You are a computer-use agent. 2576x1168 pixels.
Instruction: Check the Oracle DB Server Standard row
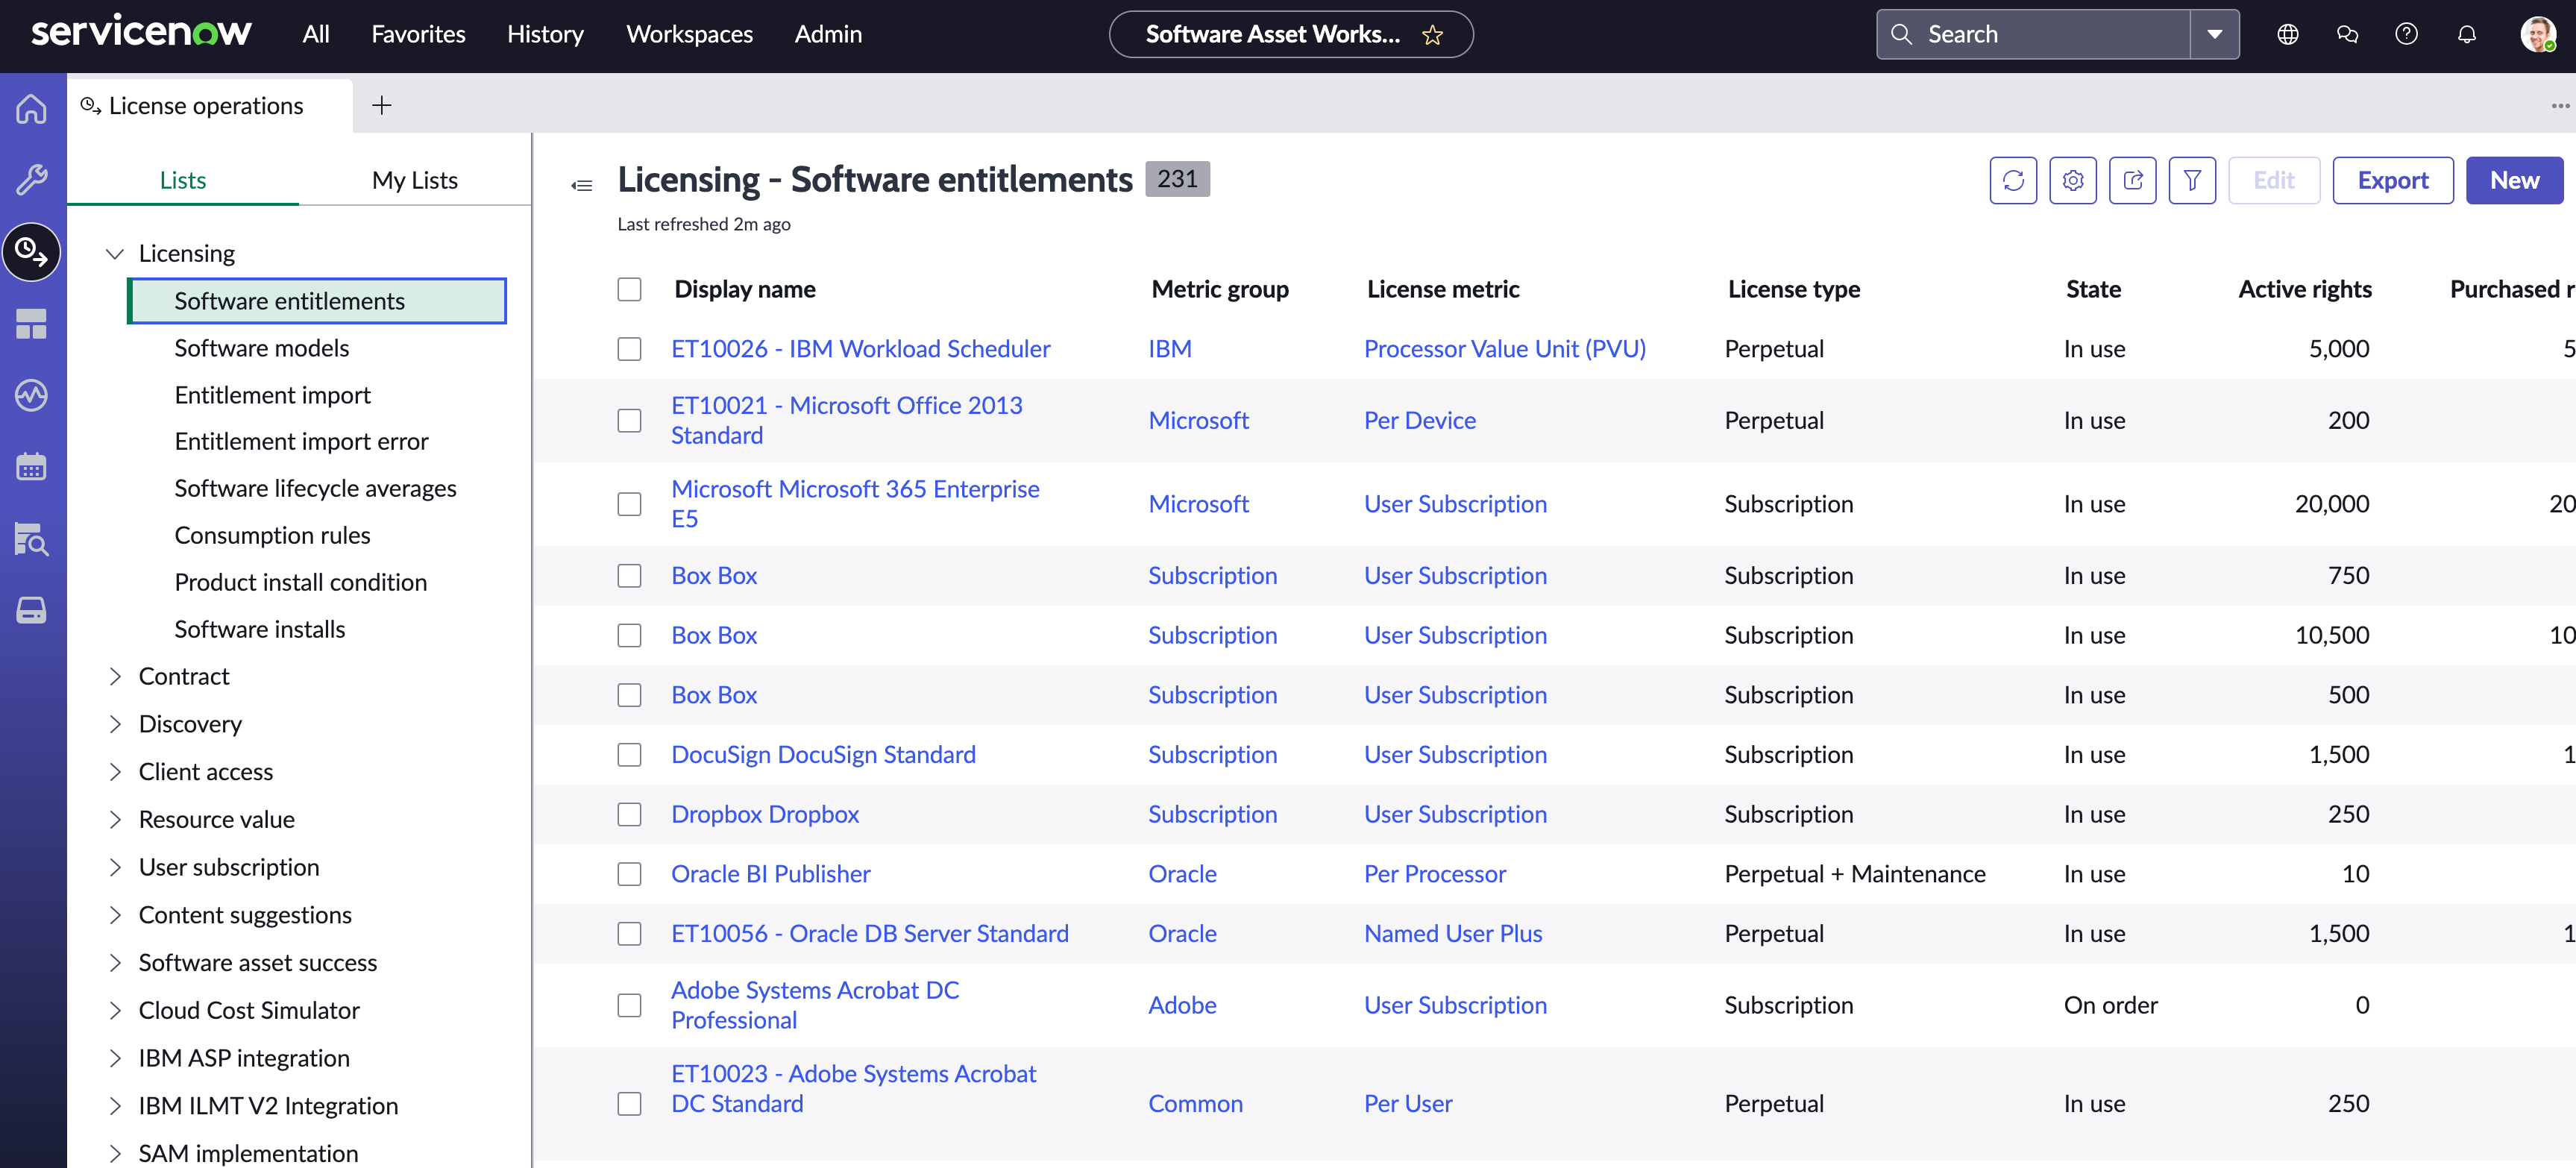[629, 934]
